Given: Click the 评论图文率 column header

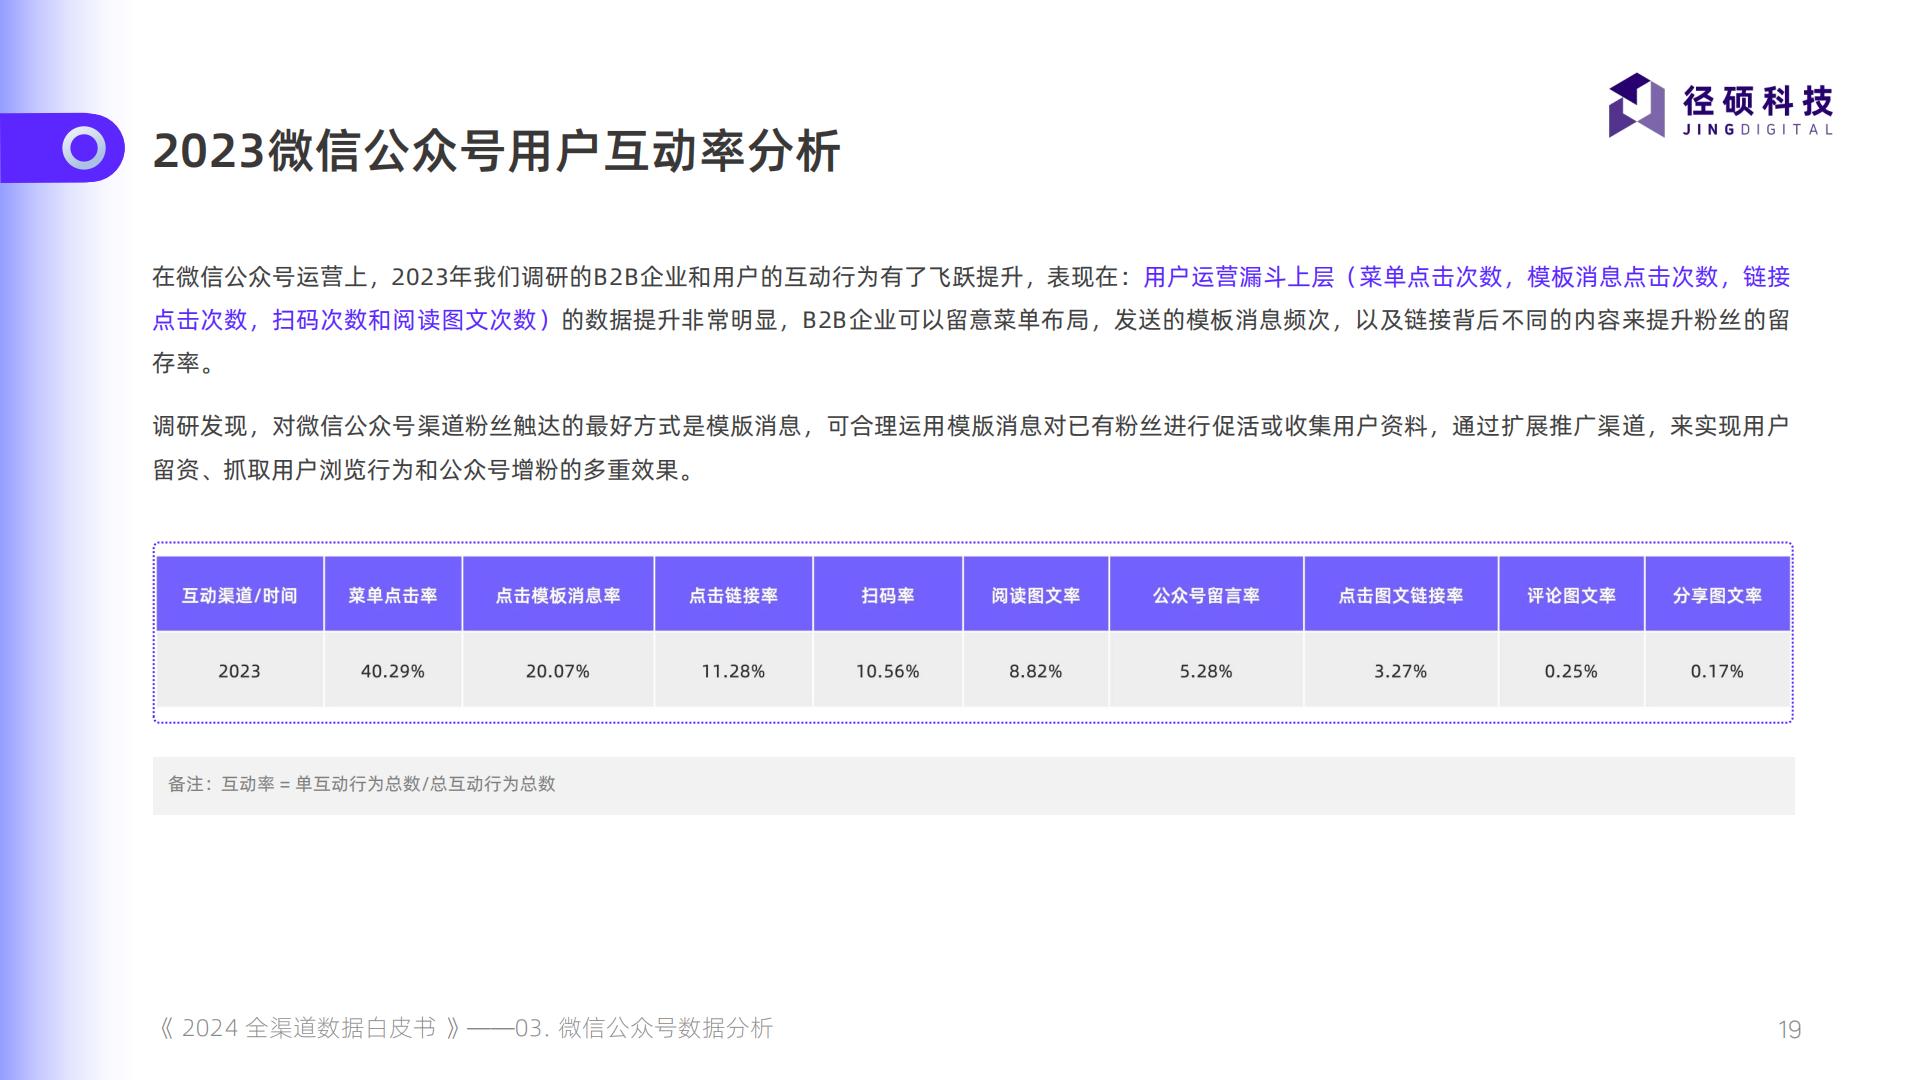Looking at the screenshot, I should coord(1571,595).
